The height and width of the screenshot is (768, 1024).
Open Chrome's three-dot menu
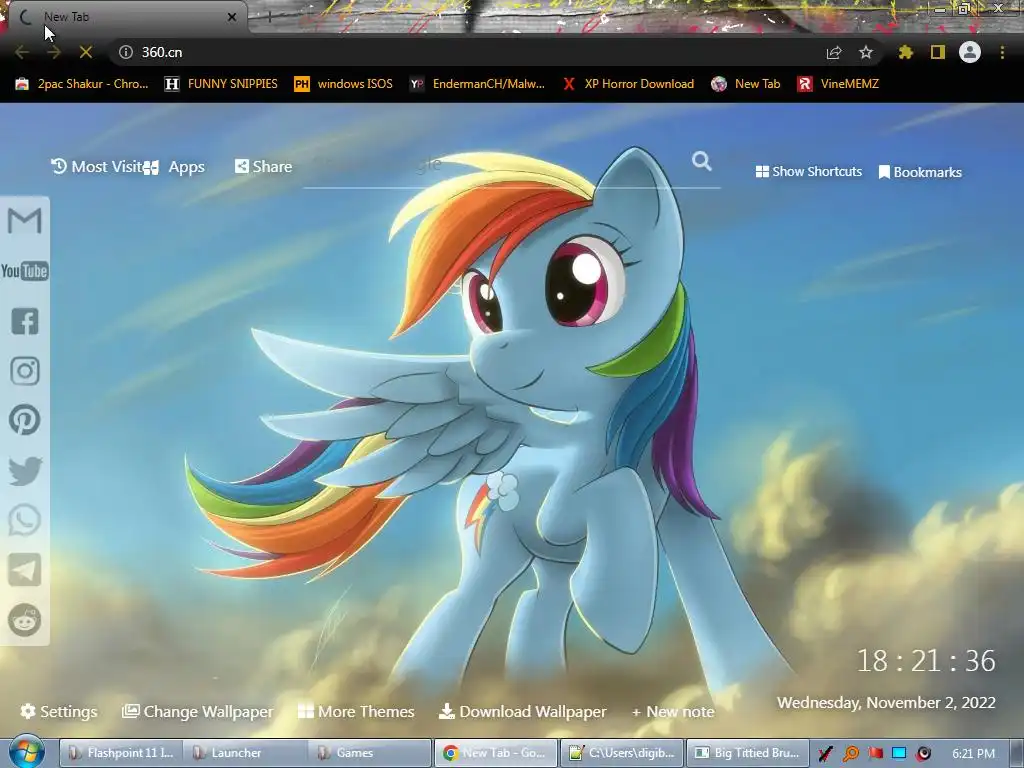(x=1002, y=52)
